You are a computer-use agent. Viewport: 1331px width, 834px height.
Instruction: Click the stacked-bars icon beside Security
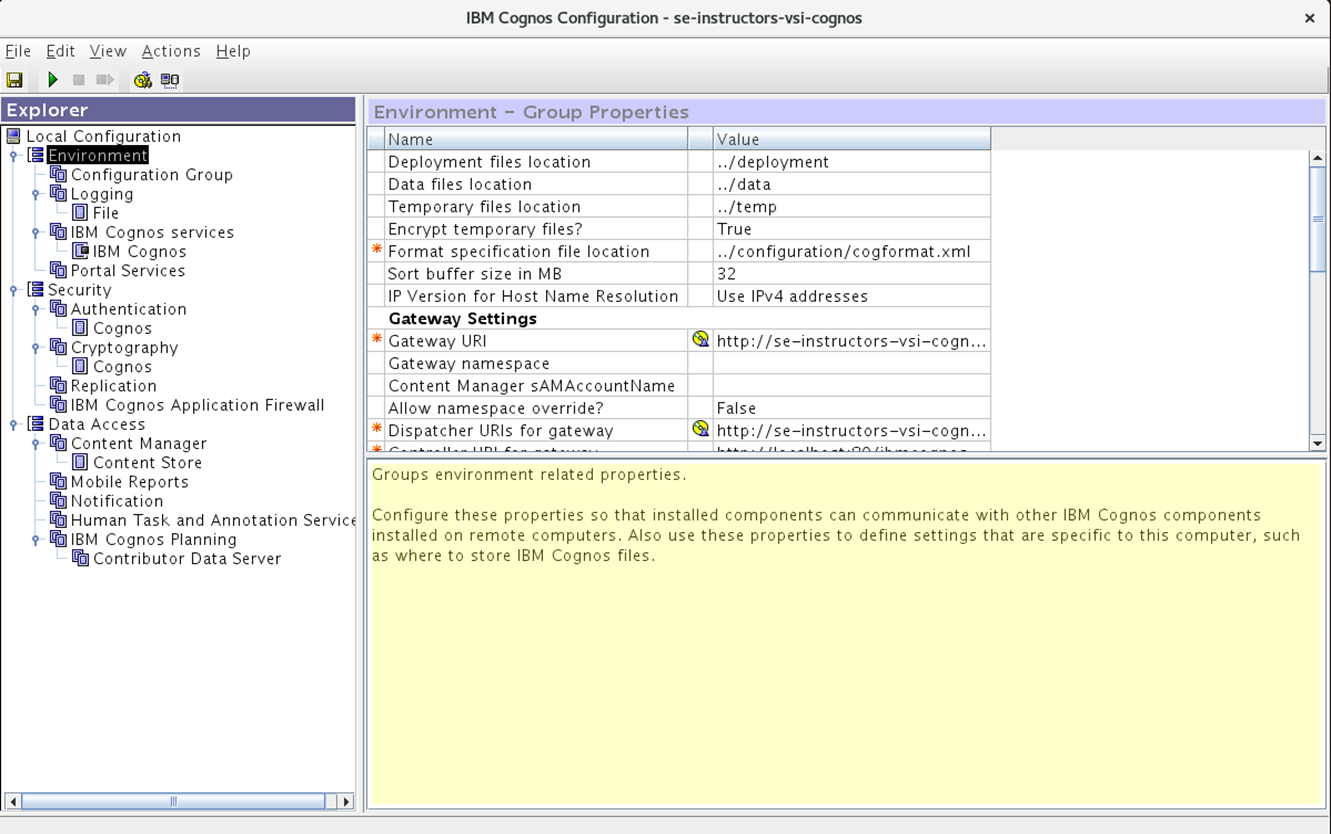[36, 289]
